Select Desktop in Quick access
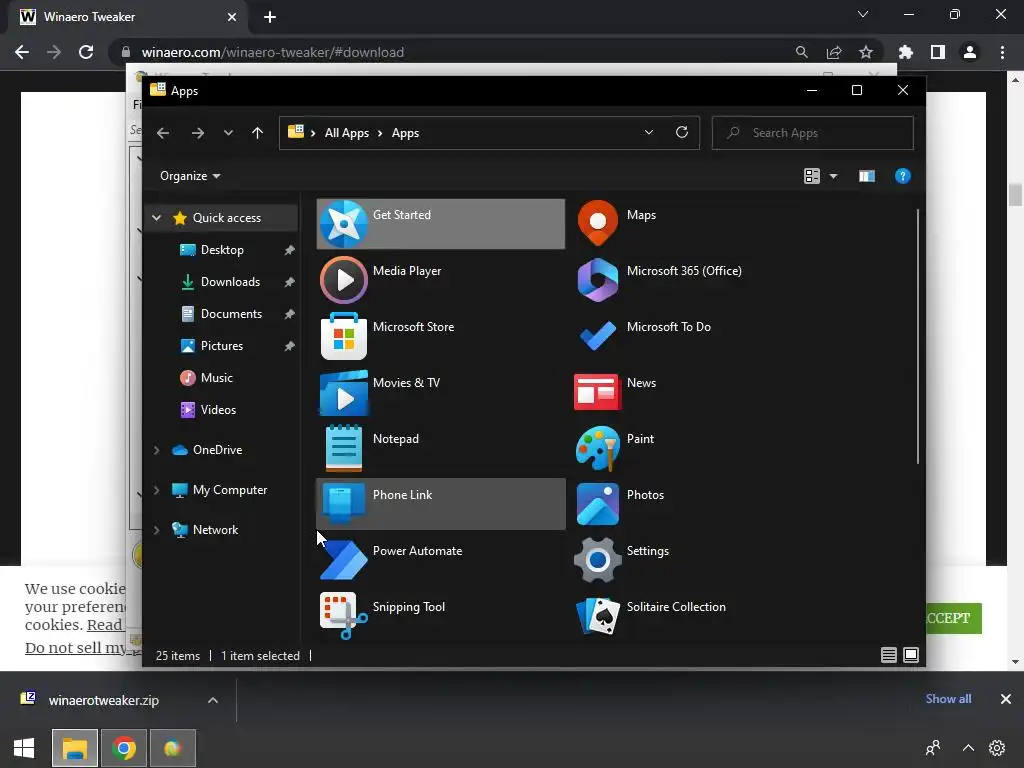 (x=221, y=250)
